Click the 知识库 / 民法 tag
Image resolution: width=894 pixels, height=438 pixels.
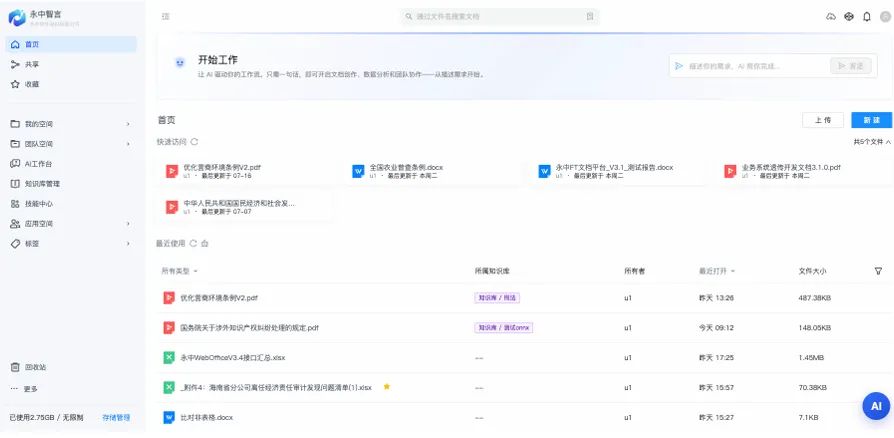pyautogui.click(x=497, y=298)
